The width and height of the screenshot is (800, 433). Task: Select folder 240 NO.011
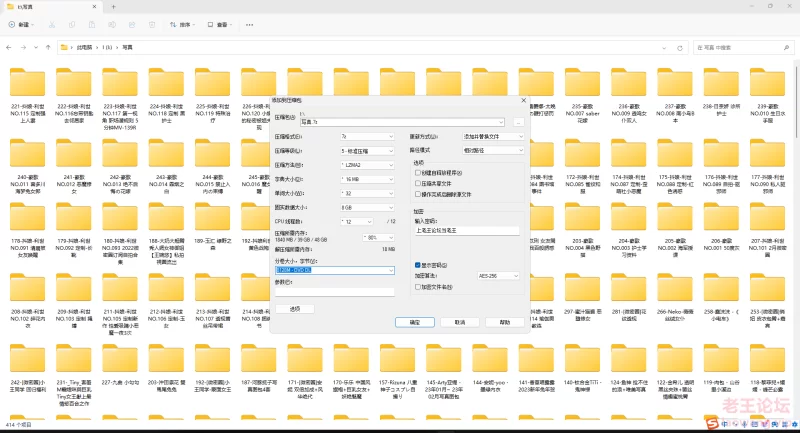pos(28,166)
